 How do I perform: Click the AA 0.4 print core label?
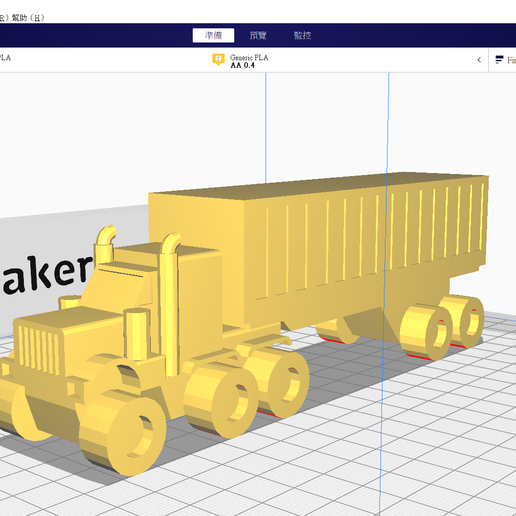click(x=242, y=65)
